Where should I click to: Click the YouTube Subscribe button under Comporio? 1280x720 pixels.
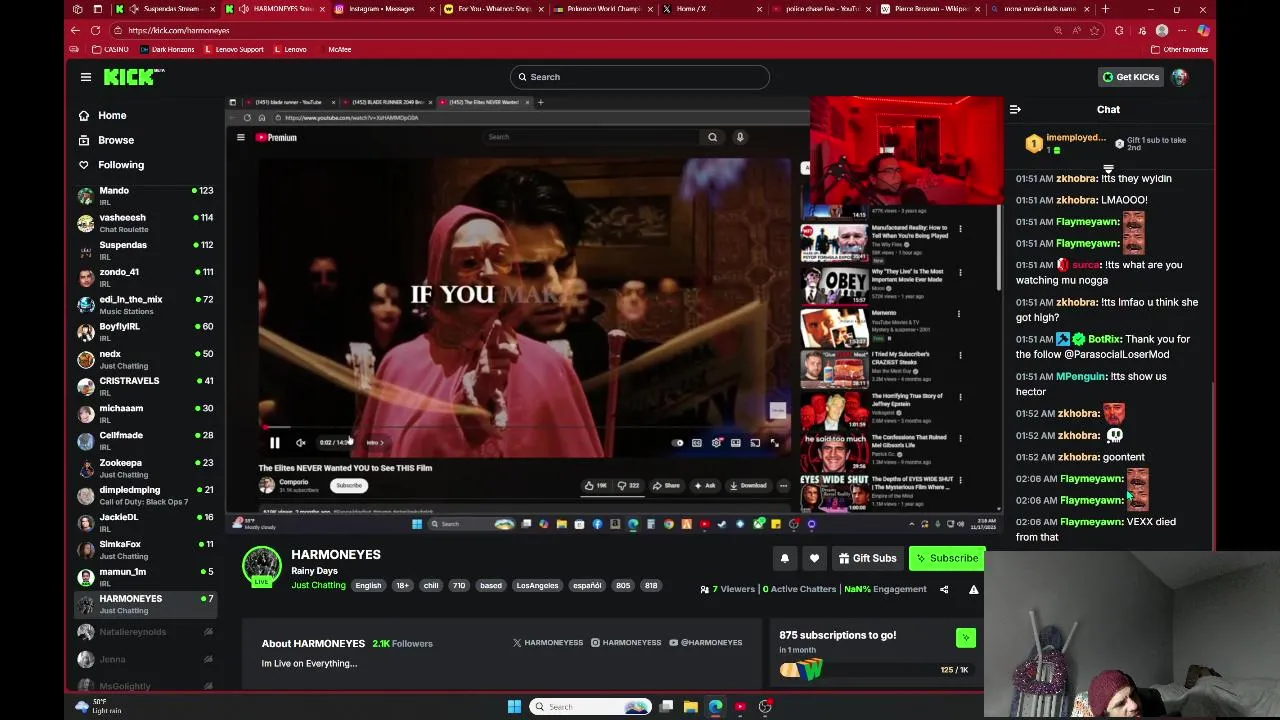[349, 485]
